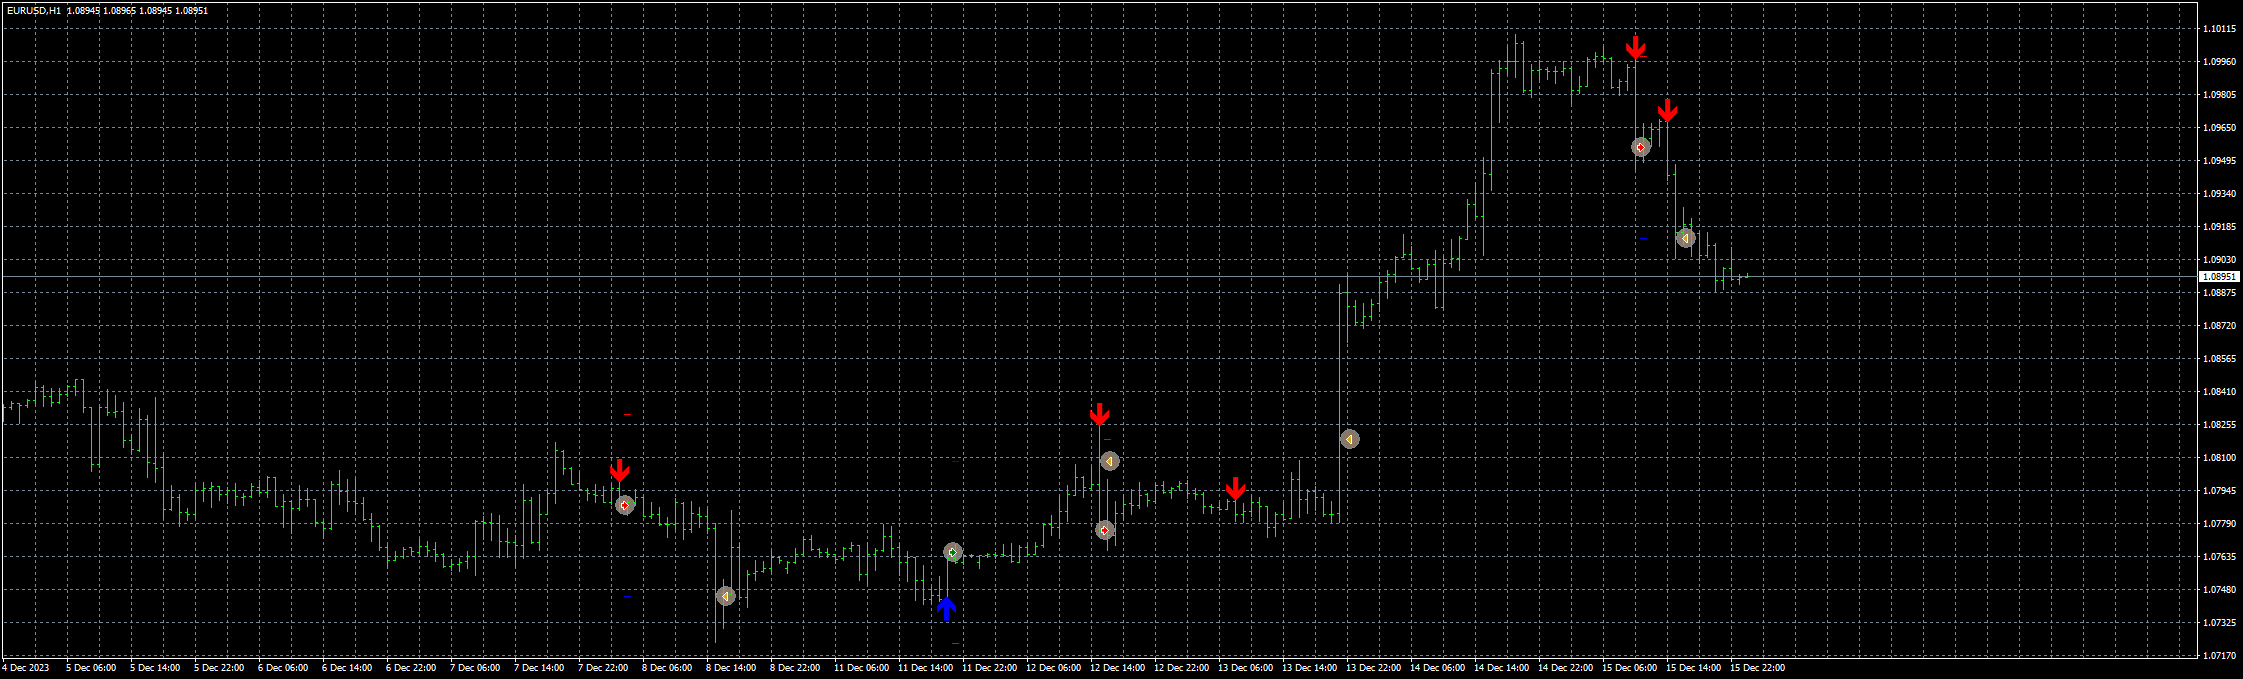This screenshot has width=2243, height=679.
Task: Click the 7 Dec 22:00 time axis label
Action: pos(603,668)
